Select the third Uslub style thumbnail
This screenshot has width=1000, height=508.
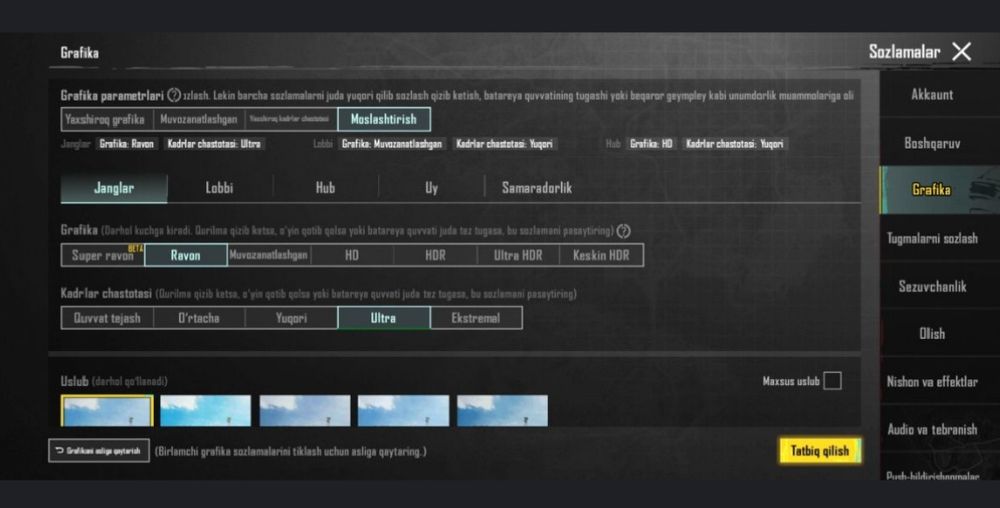305,410
